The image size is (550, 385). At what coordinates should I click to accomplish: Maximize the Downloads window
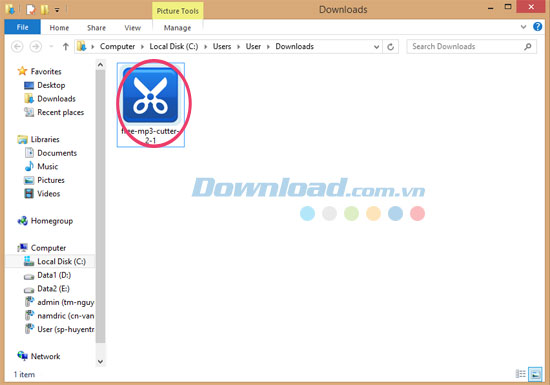click(x=508, y=7)
